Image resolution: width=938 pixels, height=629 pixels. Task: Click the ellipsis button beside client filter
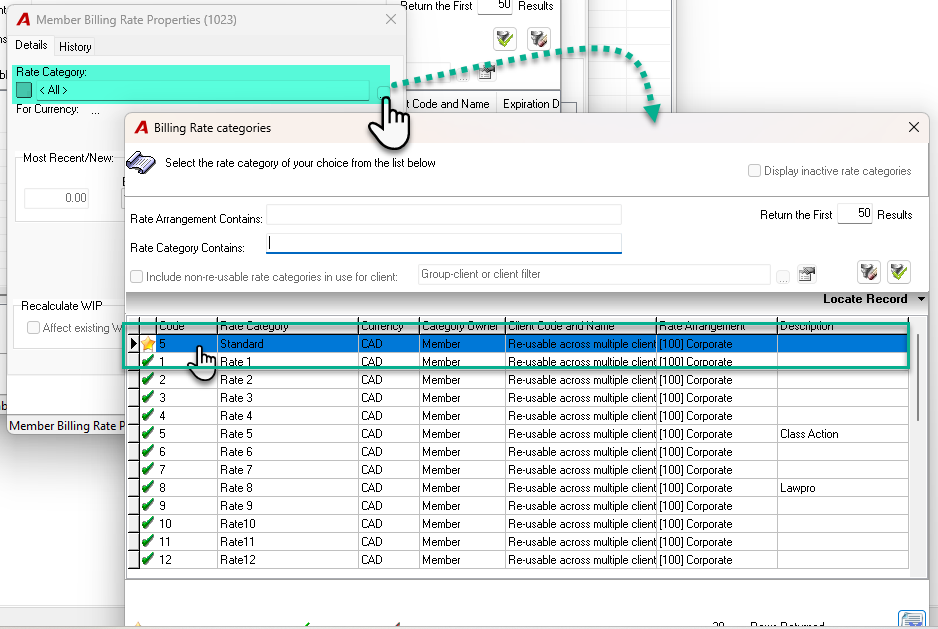(782, 276)
